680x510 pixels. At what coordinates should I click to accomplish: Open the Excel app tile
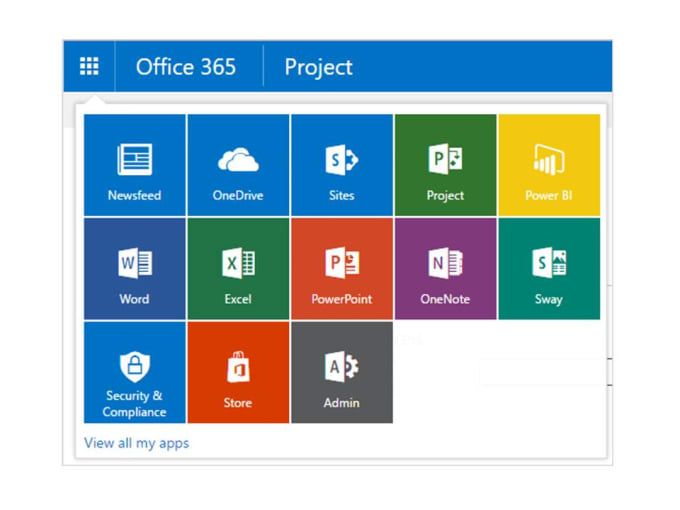click(239, 269)
